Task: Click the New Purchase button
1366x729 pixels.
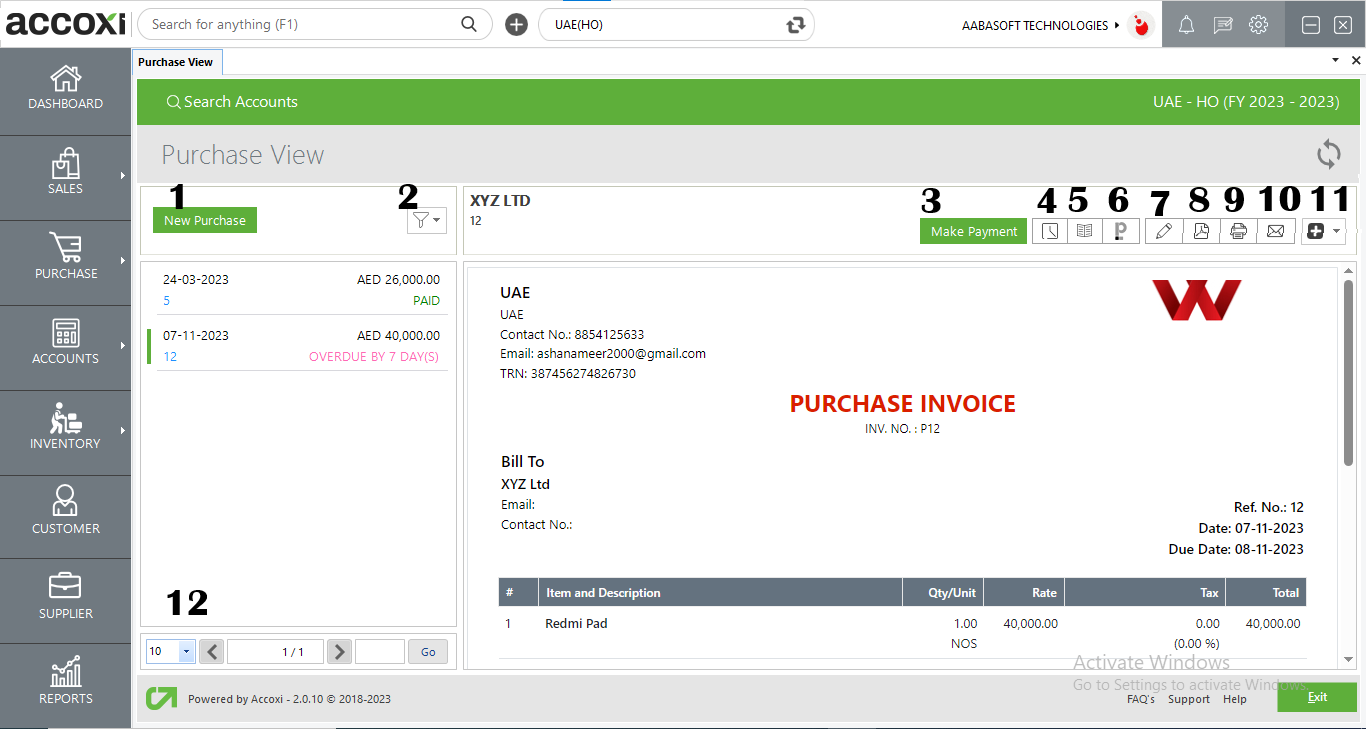Action: click(x=204, y=219)
